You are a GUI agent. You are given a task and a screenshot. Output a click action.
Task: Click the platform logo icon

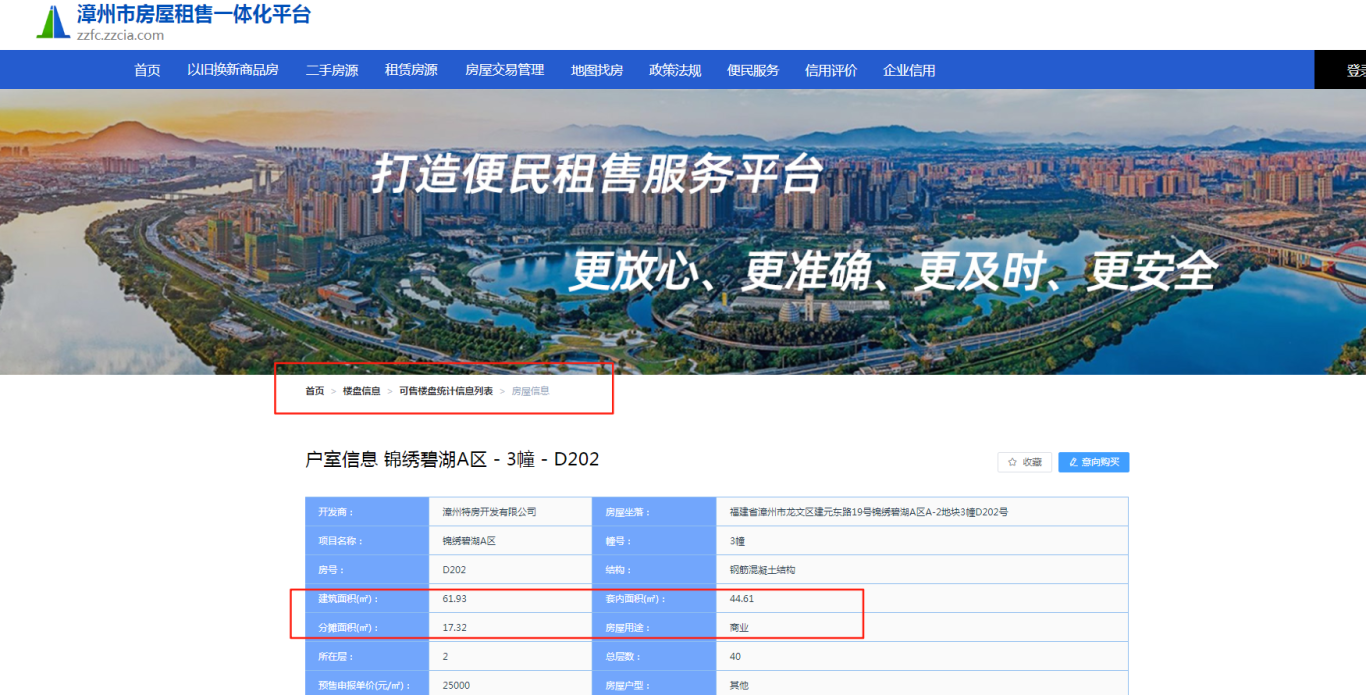pos(54,22)
